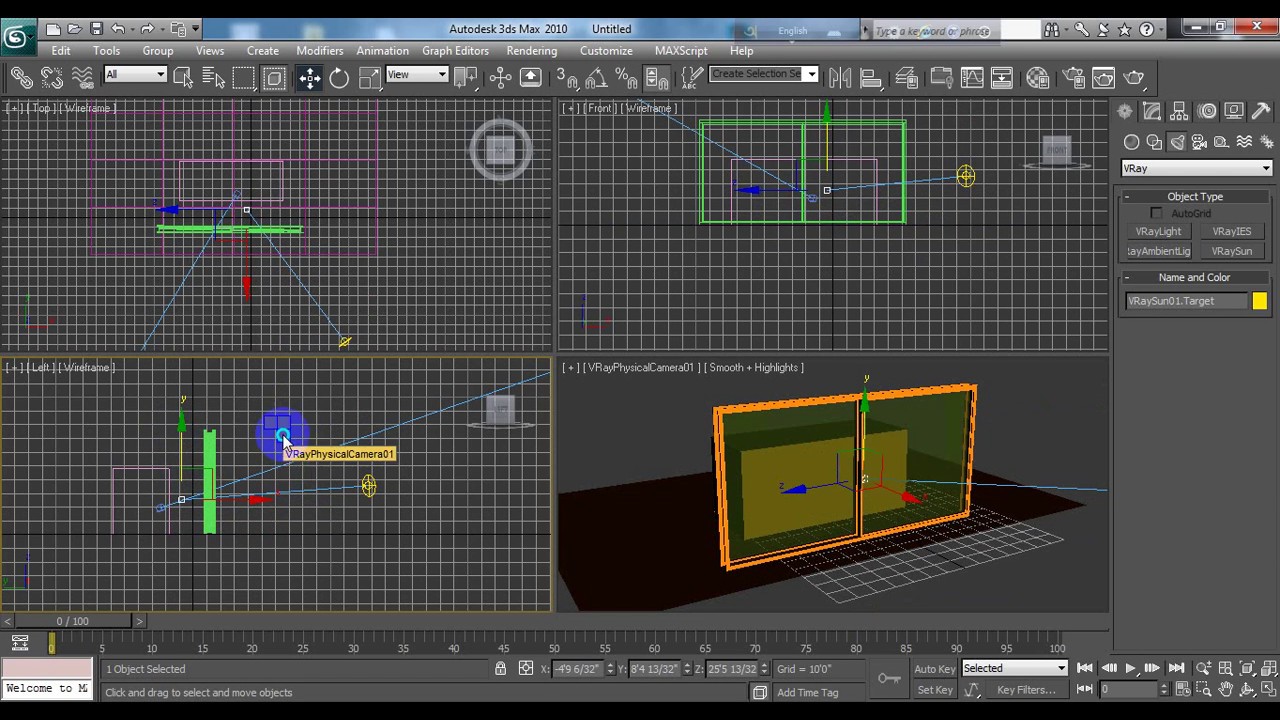Open the Modifiers menu
The height and width of the screenshot is (720, 1280).
pyautogui.click(x=320, y=50)
